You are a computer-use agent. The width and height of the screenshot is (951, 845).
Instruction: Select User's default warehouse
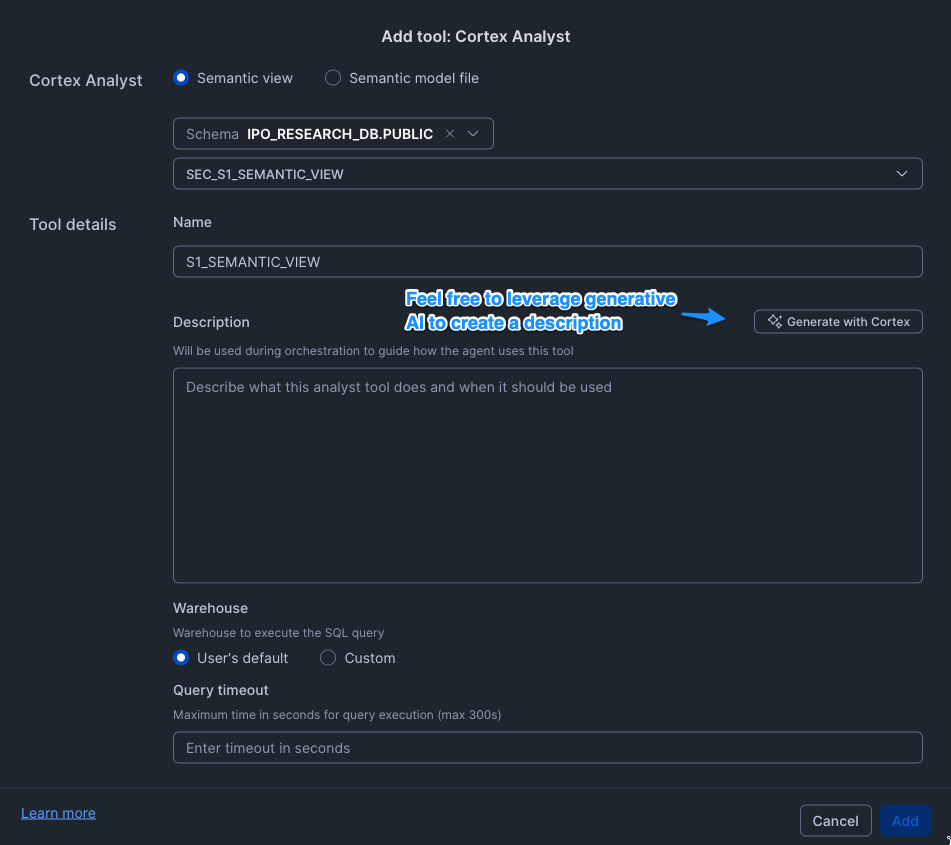(x=181, y=658)
